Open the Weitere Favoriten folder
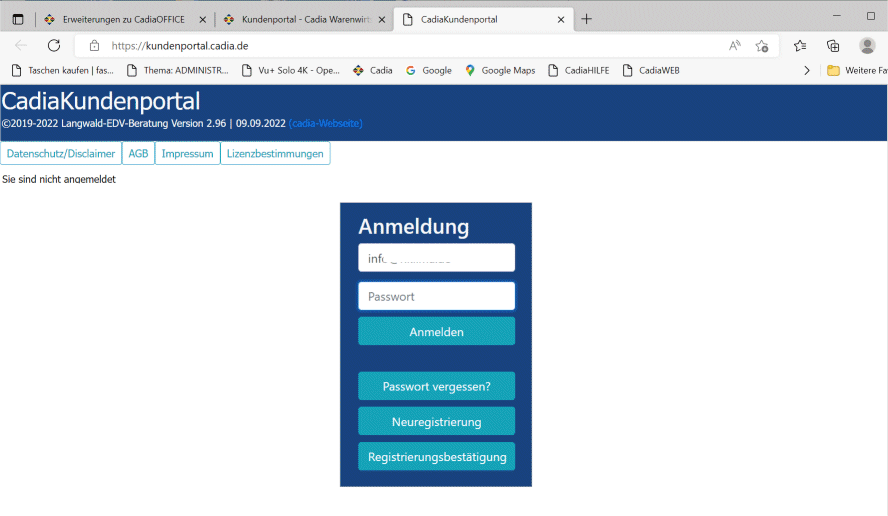Image resolution: width=888 pixels, height=516 pixels. 857,70
